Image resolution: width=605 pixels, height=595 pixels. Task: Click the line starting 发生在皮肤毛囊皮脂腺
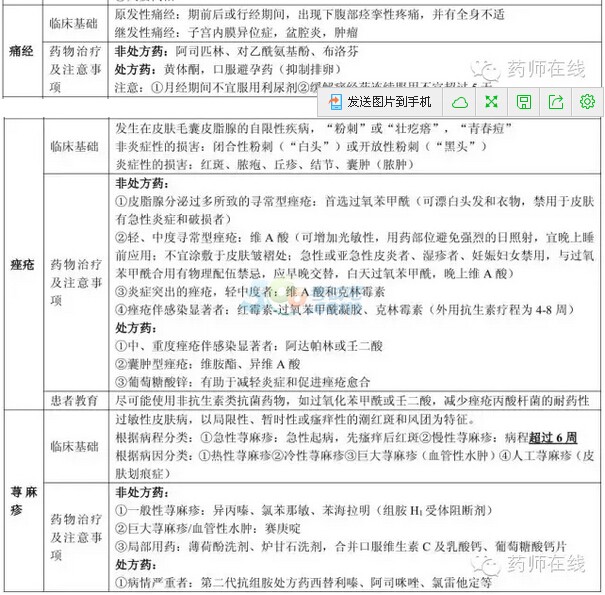point(313,128)
